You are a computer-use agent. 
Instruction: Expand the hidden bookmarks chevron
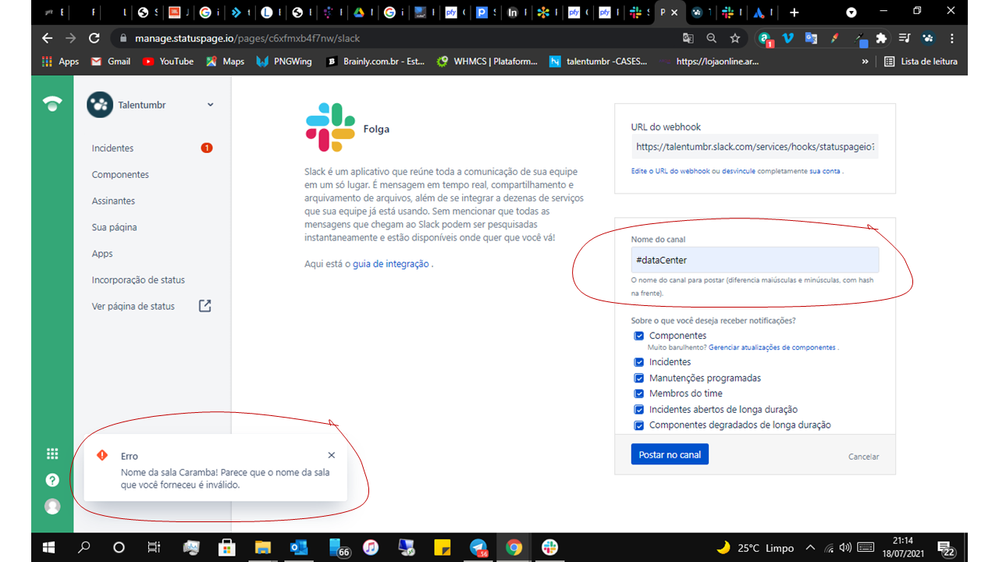(x=865, y=62)
